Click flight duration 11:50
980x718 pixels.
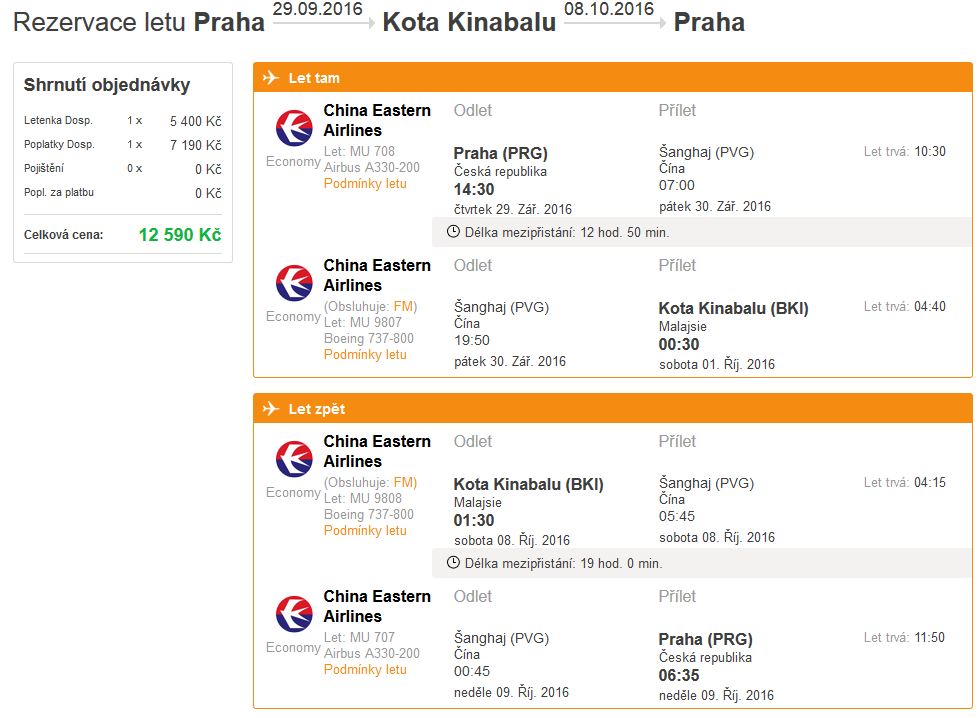[x=929, y=638]
